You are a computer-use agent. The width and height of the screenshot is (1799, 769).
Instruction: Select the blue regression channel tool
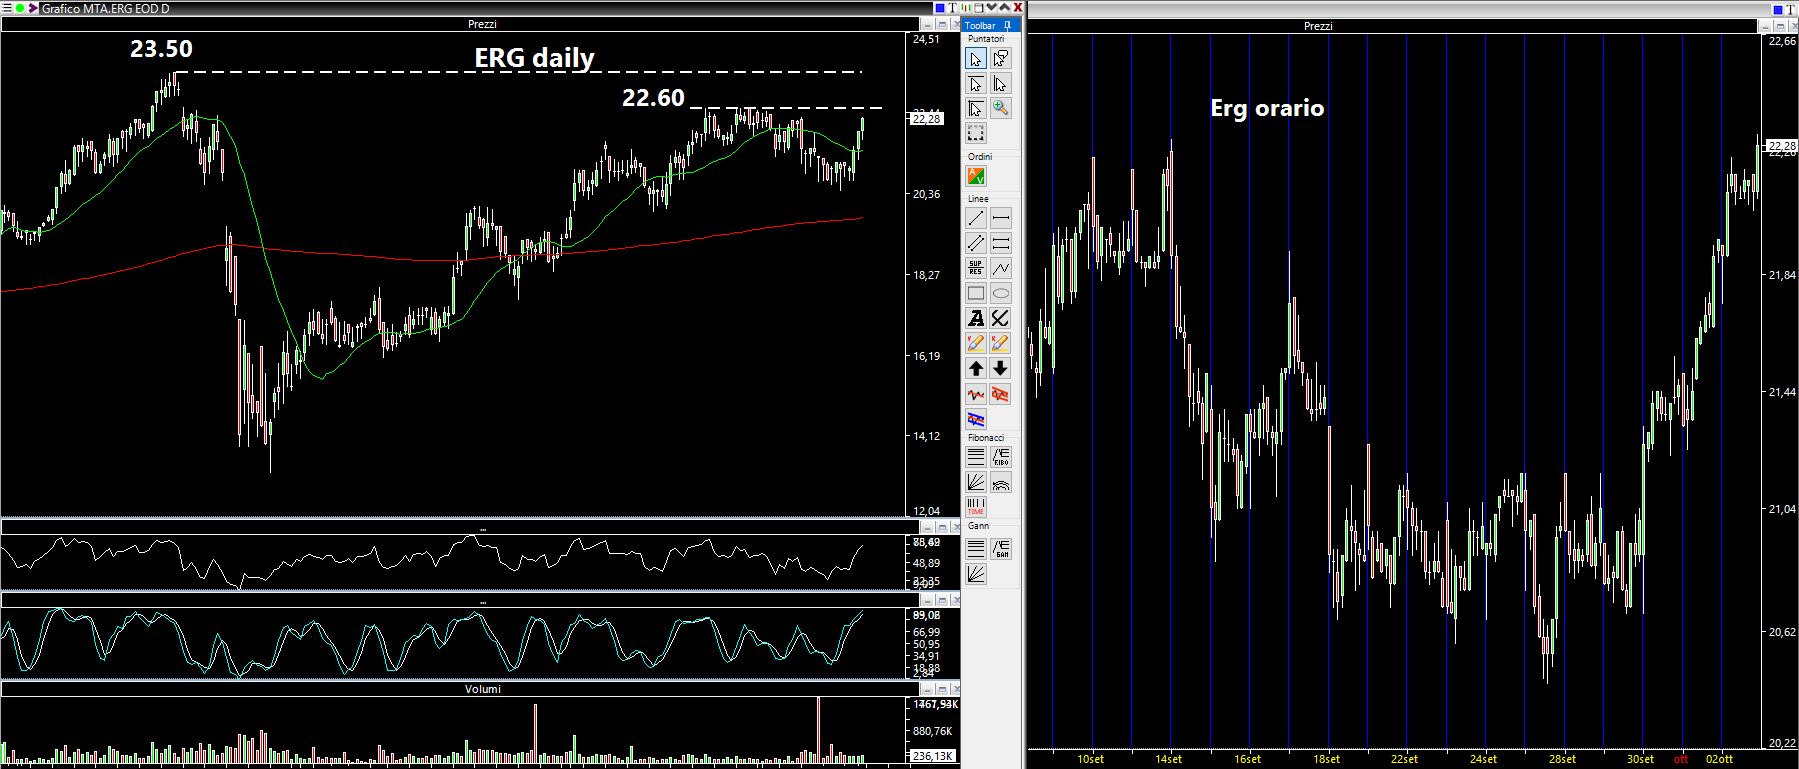click(x=976, y=419)
